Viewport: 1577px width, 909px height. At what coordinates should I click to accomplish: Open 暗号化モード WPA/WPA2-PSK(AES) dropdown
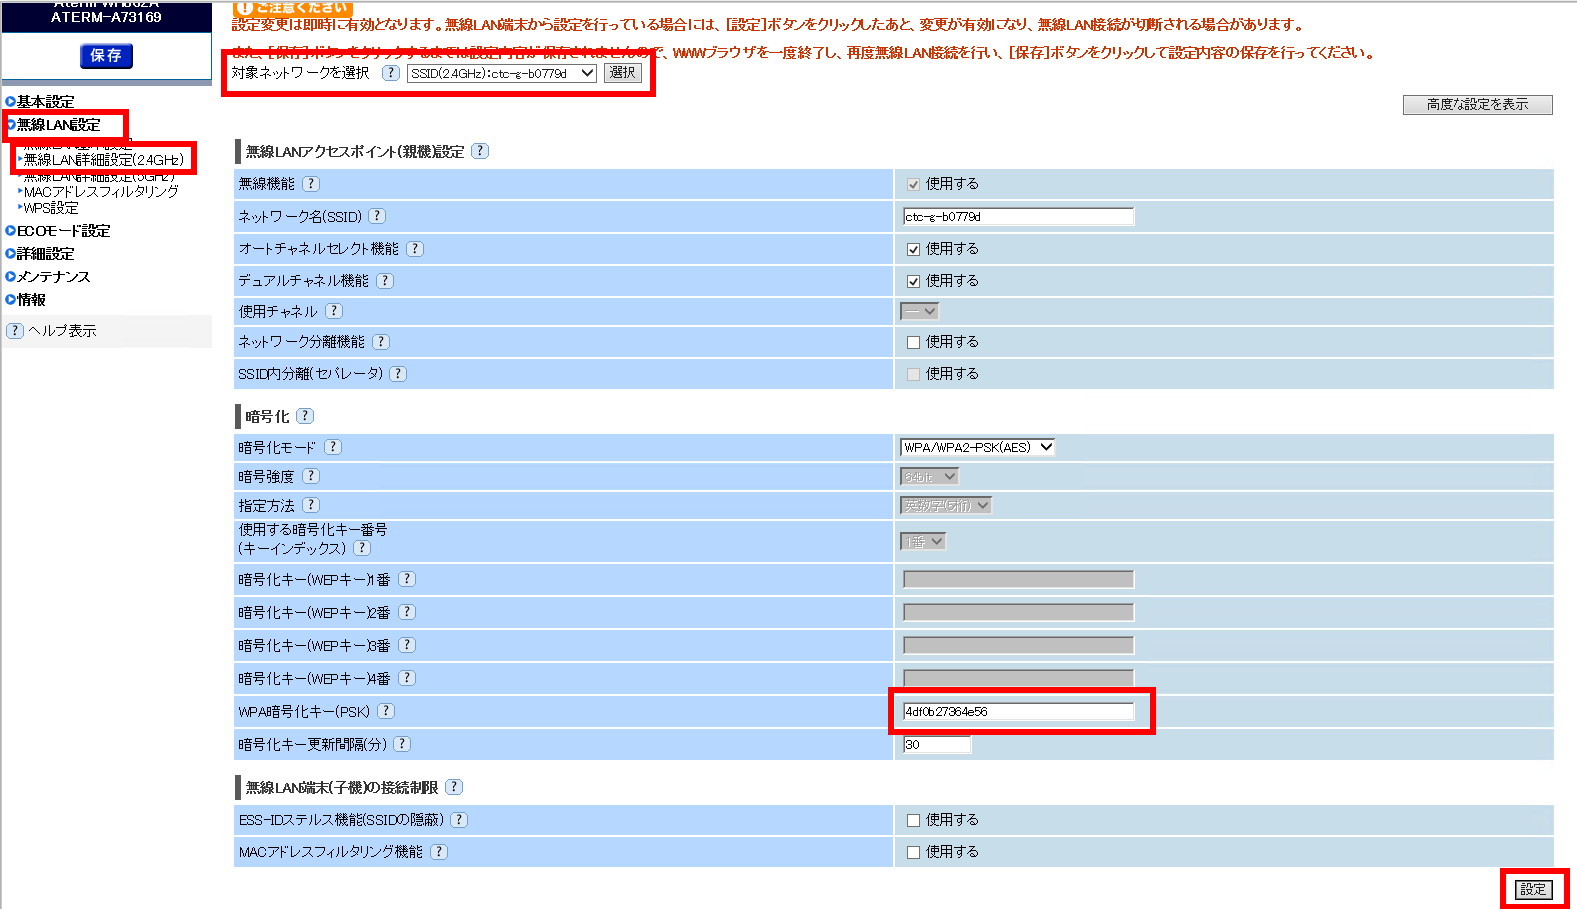(977, 447)
